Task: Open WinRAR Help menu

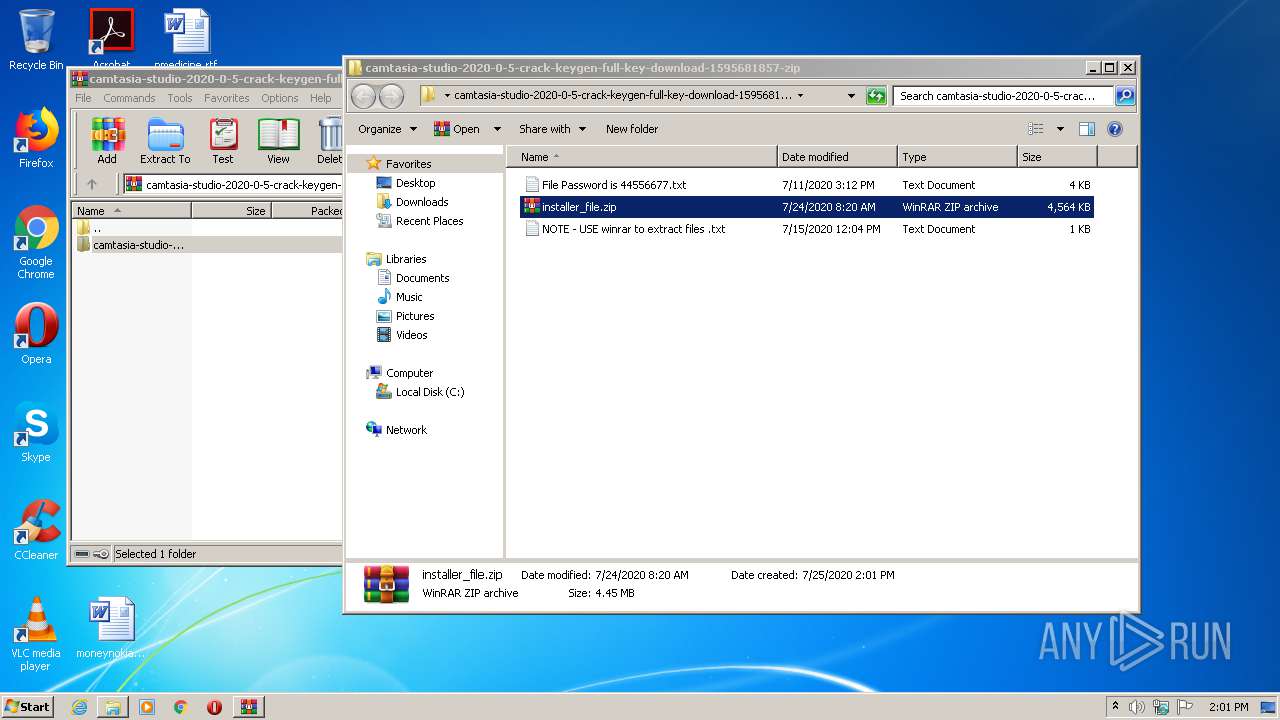Action: [320, 98]
